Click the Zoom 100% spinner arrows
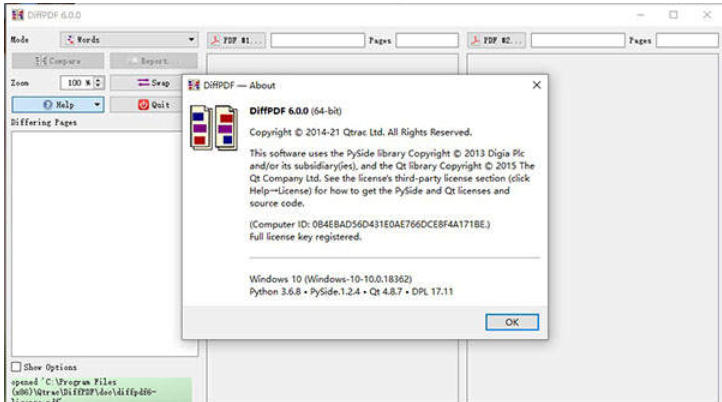The width and height of the screenshot is (722, 402). [x=97, y=82]
